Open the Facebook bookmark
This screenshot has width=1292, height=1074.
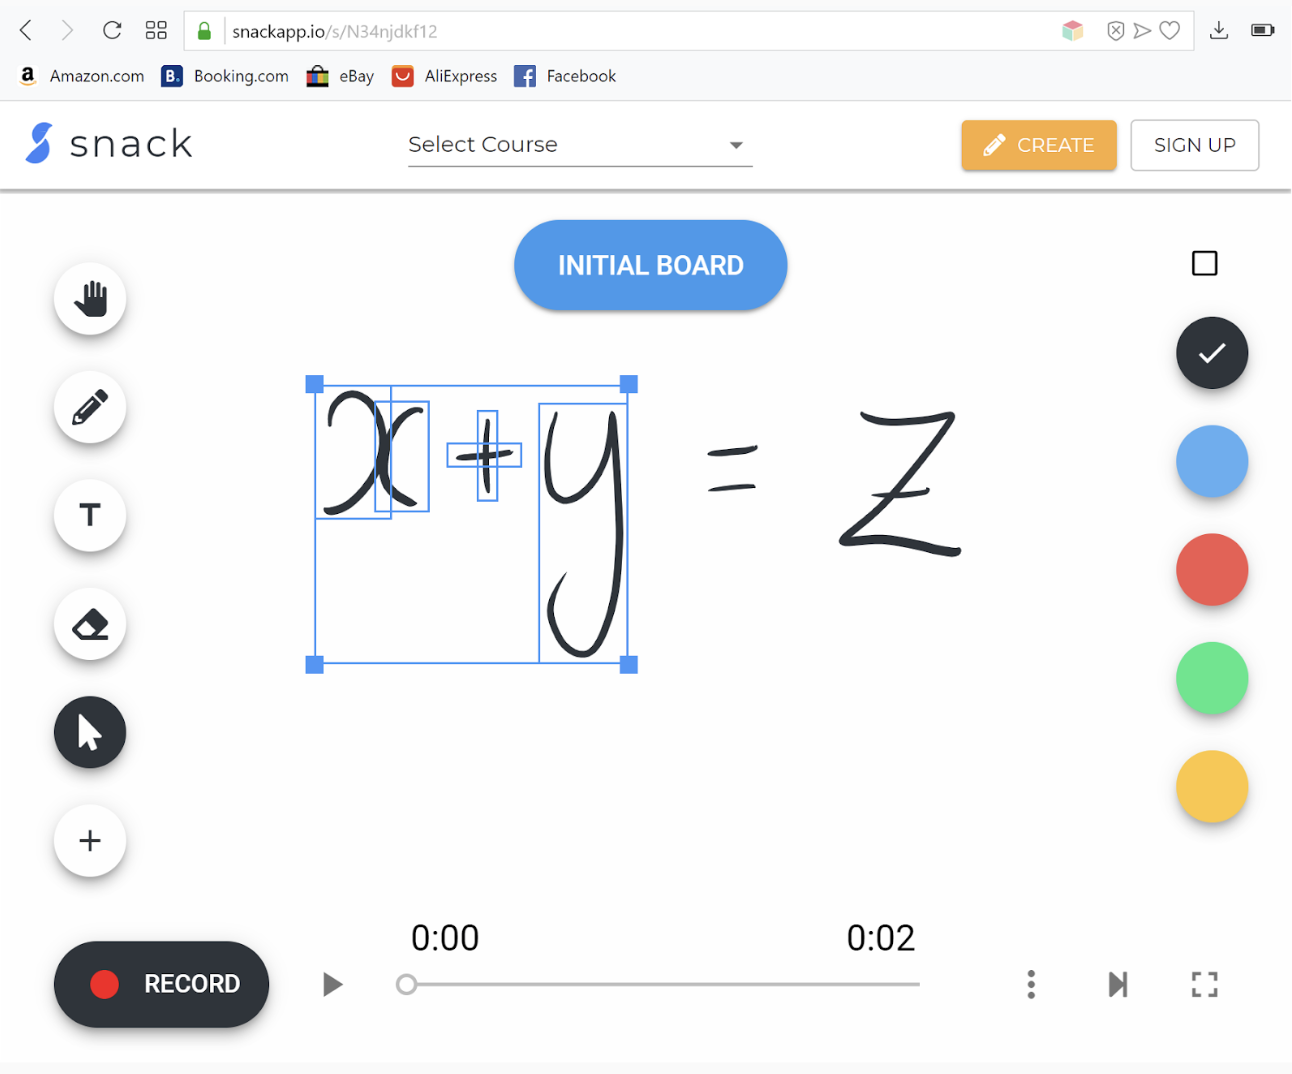pos(565,75)
